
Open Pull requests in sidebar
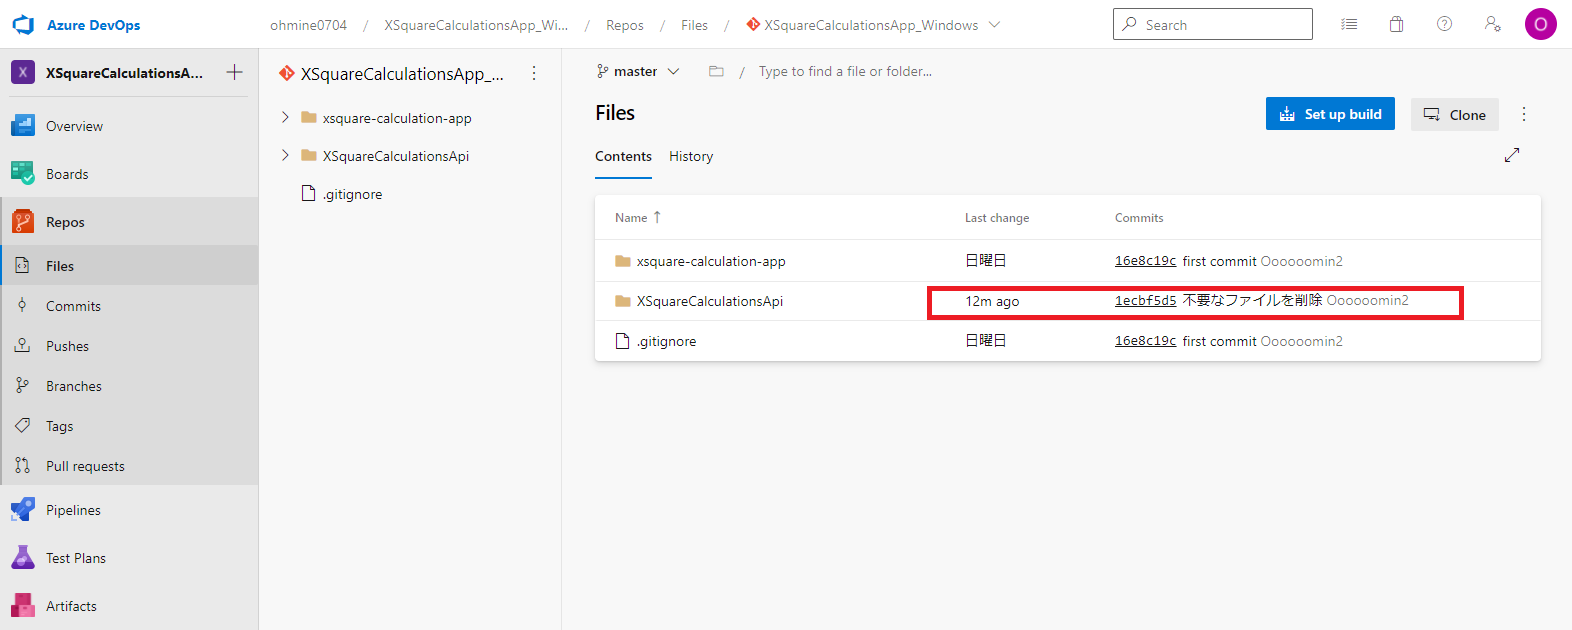pos(129,466)
